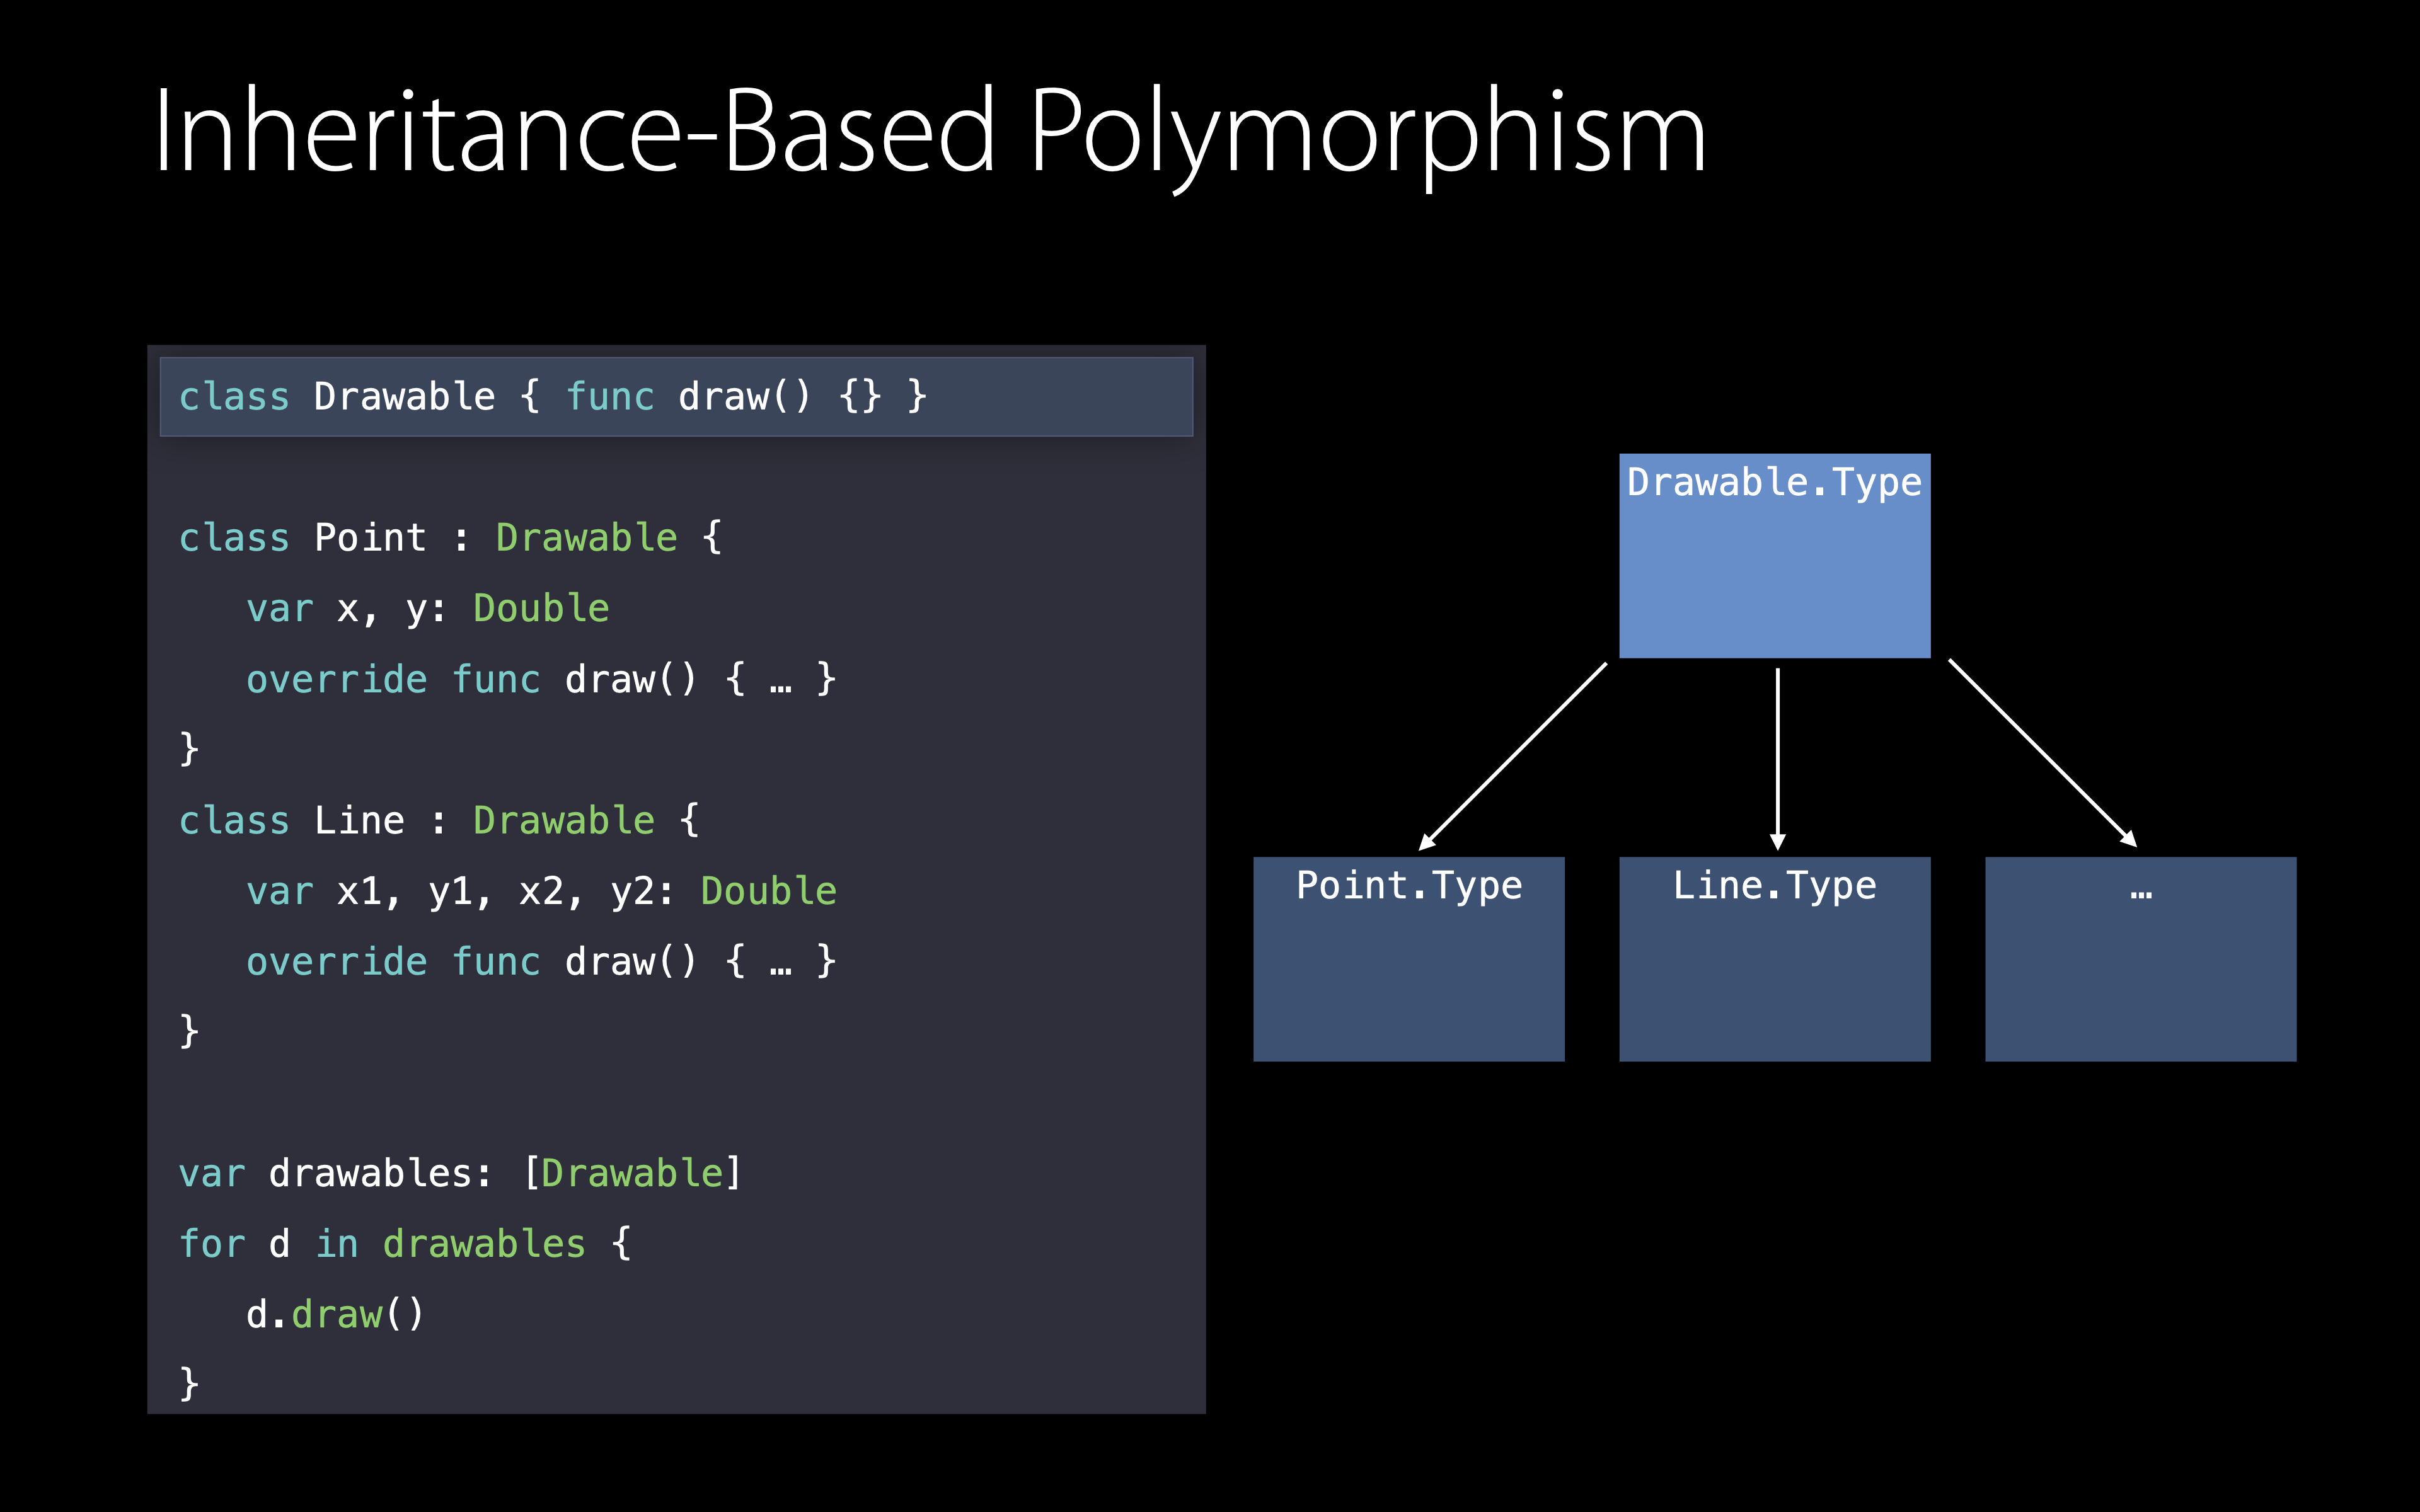The height and width of the screenshot is (1512, 2420).
Task: Click the Point.Type box
Action: click(x=1408, y=958)
